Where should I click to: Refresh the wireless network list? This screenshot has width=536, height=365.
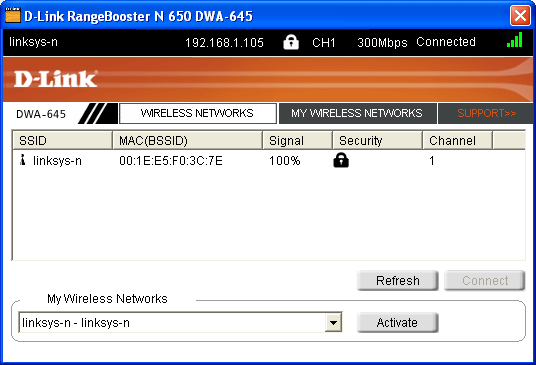tap(398, 281)
